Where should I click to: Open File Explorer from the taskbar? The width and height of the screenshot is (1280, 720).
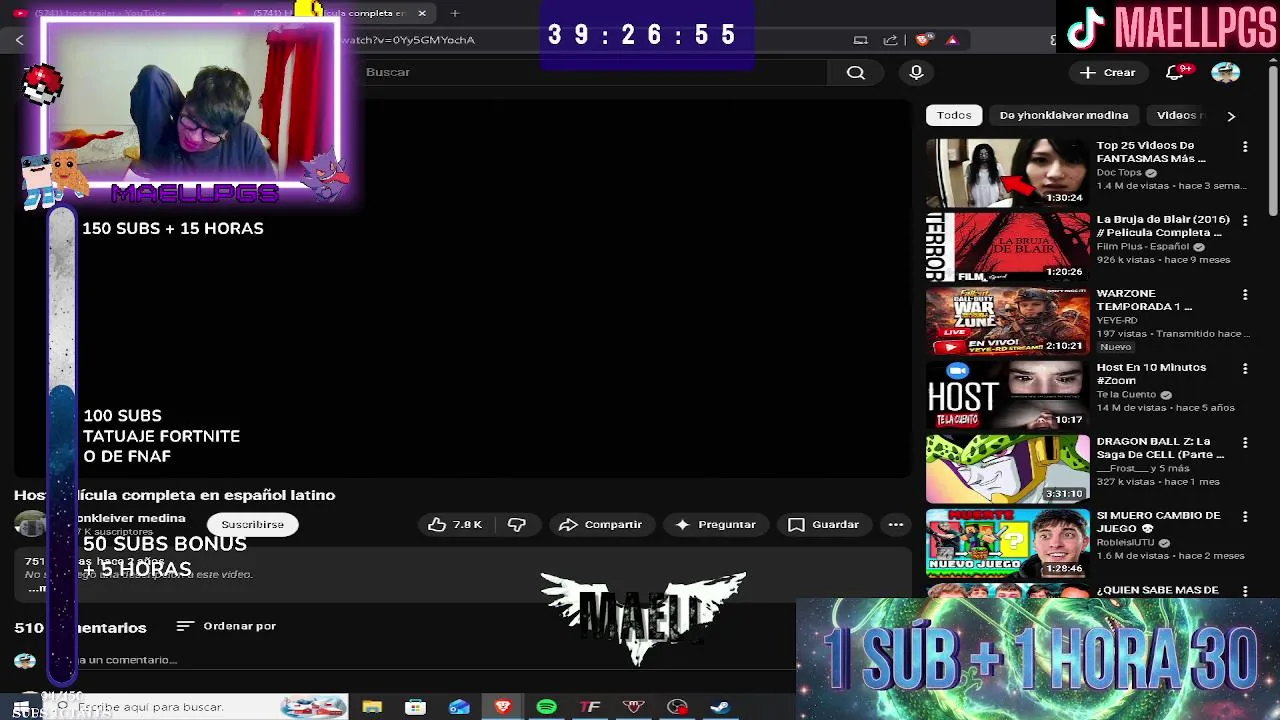point(372,707)
